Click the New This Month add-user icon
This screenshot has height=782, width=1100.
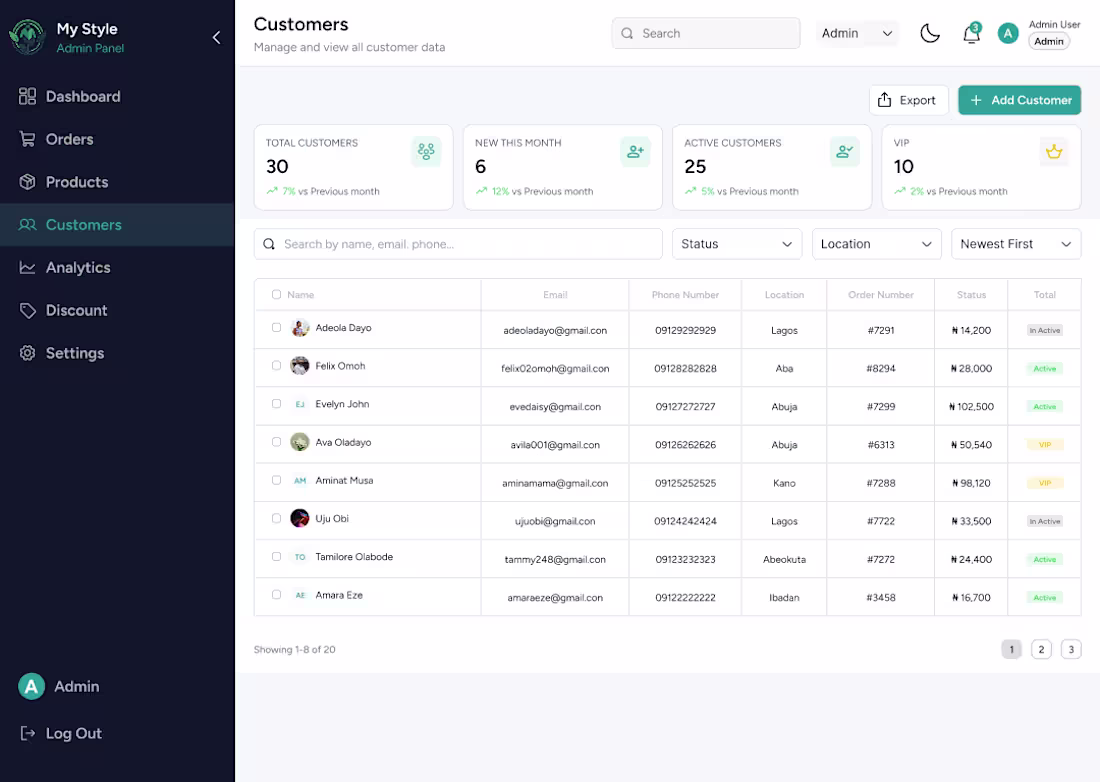pos(635,151)
